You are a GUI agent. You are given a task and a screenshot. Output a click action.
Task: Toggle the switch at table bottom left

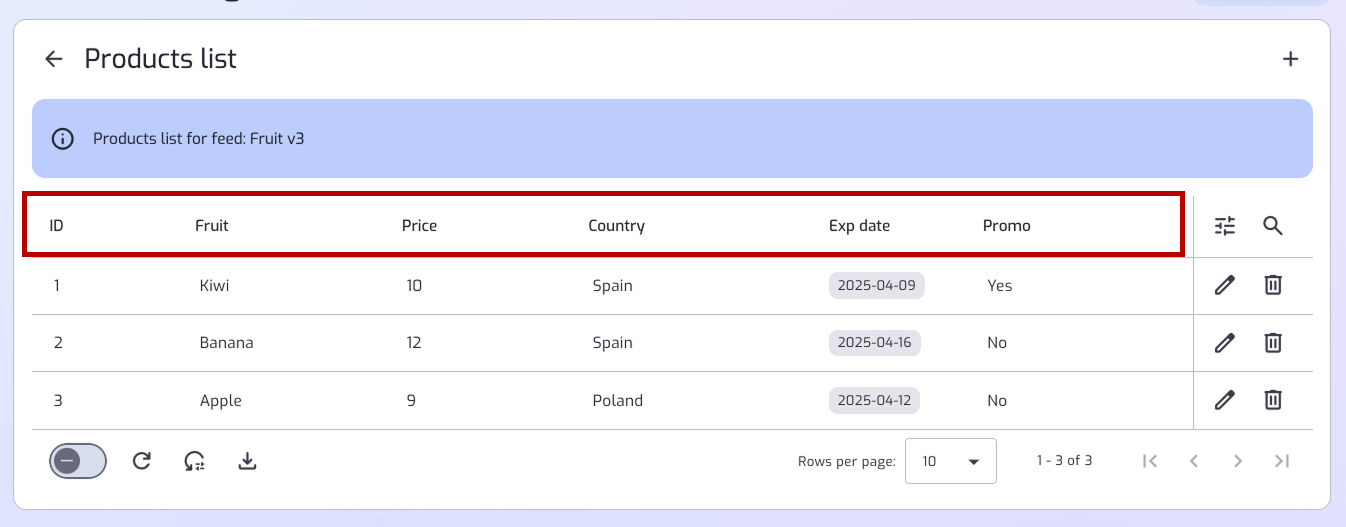77,461
